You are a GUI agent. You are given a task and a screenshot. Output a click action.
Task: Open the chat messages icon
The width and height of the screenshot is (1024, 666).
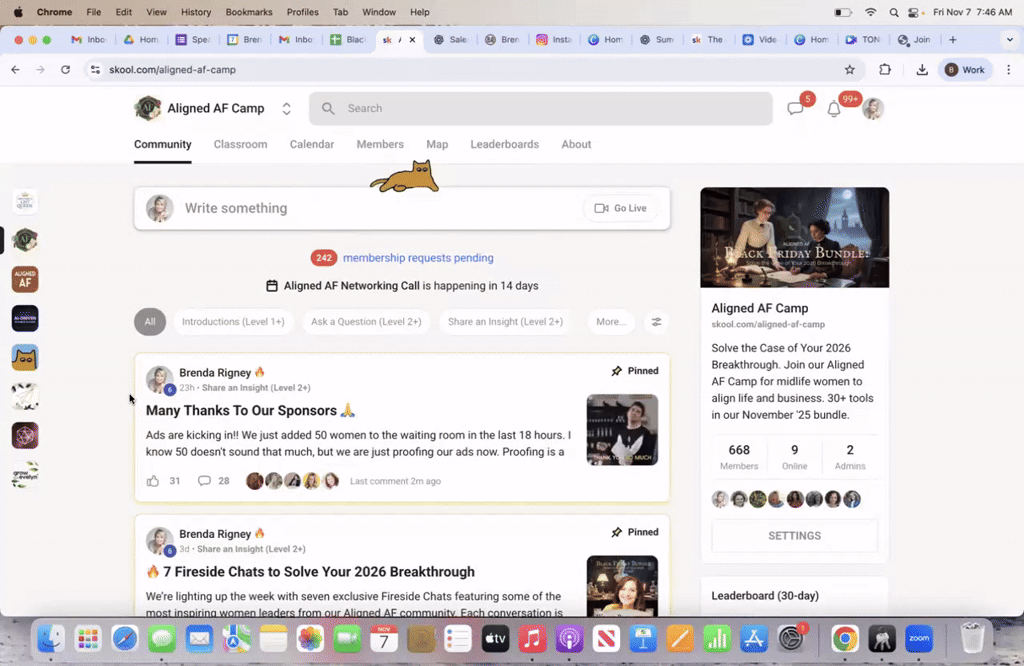pos(795,109)
